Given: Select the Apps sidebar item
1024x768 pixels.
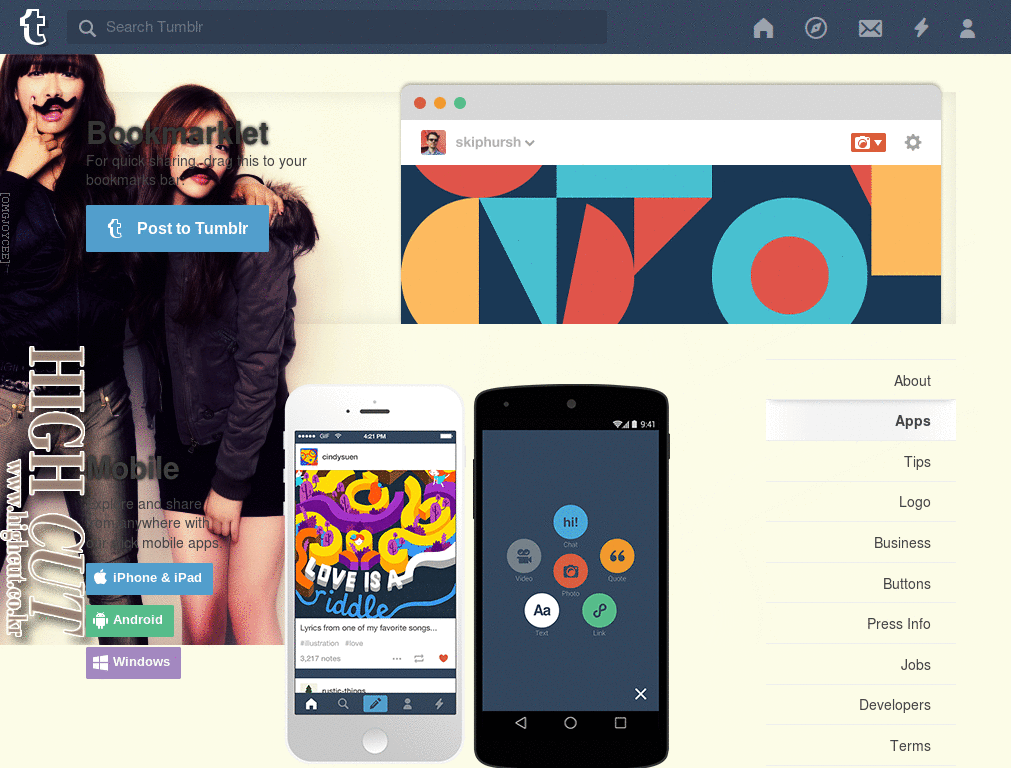Looking at the screenshot, I should [860, 421].
